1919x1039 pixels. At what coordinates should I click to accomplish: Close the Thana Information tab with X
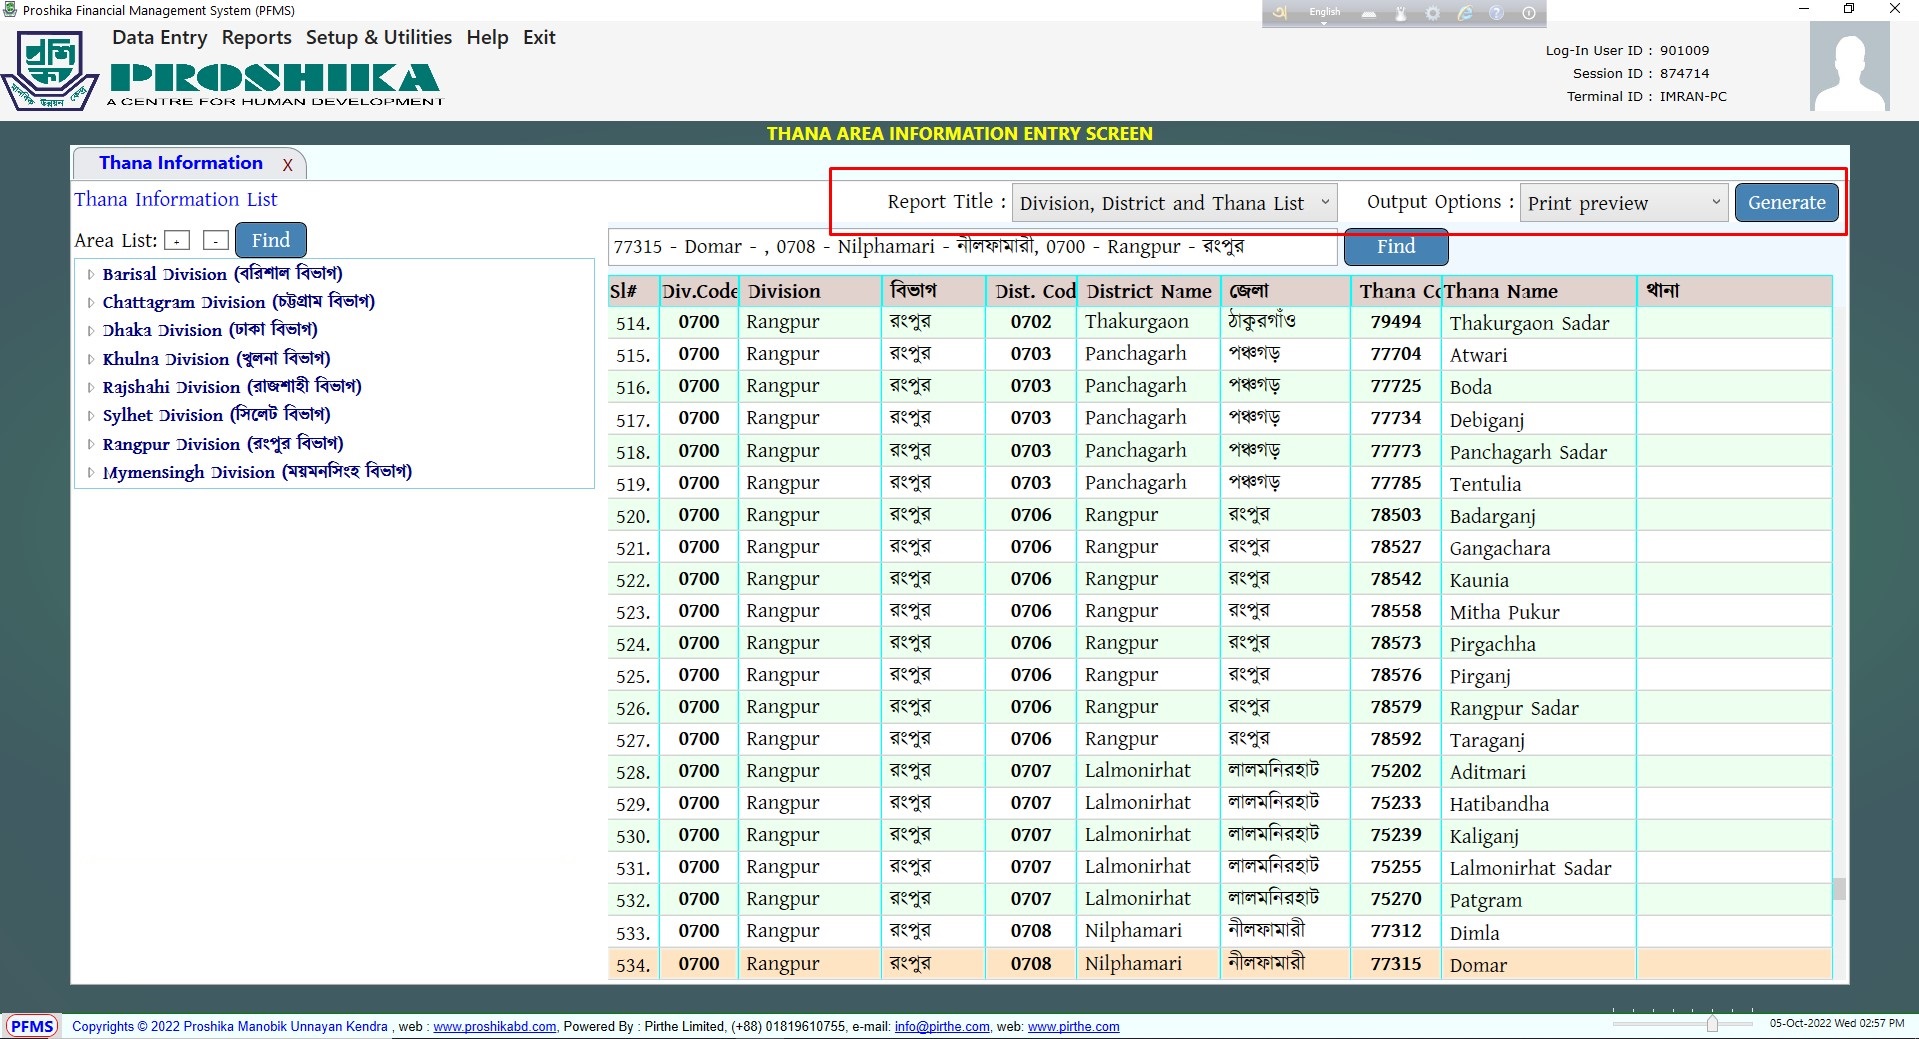pos(288,165)
